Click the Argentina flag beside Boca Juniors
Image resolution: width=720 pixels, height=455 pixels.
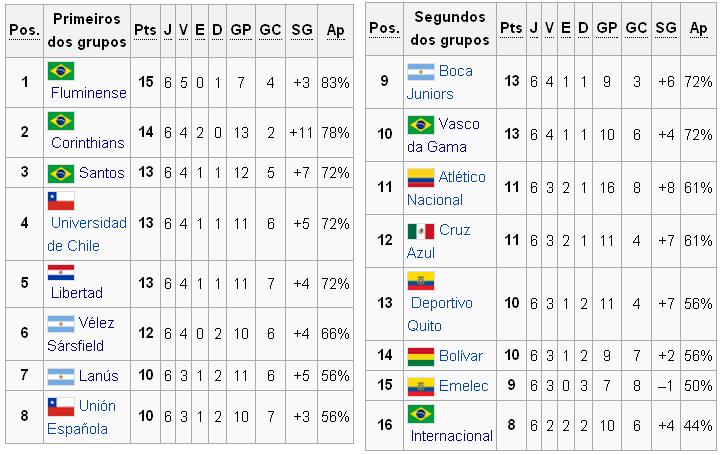click(420, 72)
